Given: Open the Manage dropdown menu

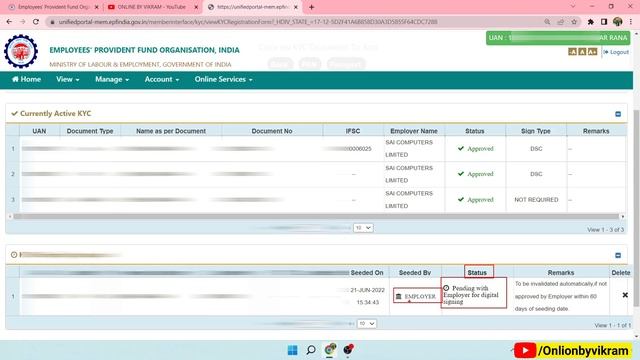Looking at the screenshot, I should click(112, 79).
